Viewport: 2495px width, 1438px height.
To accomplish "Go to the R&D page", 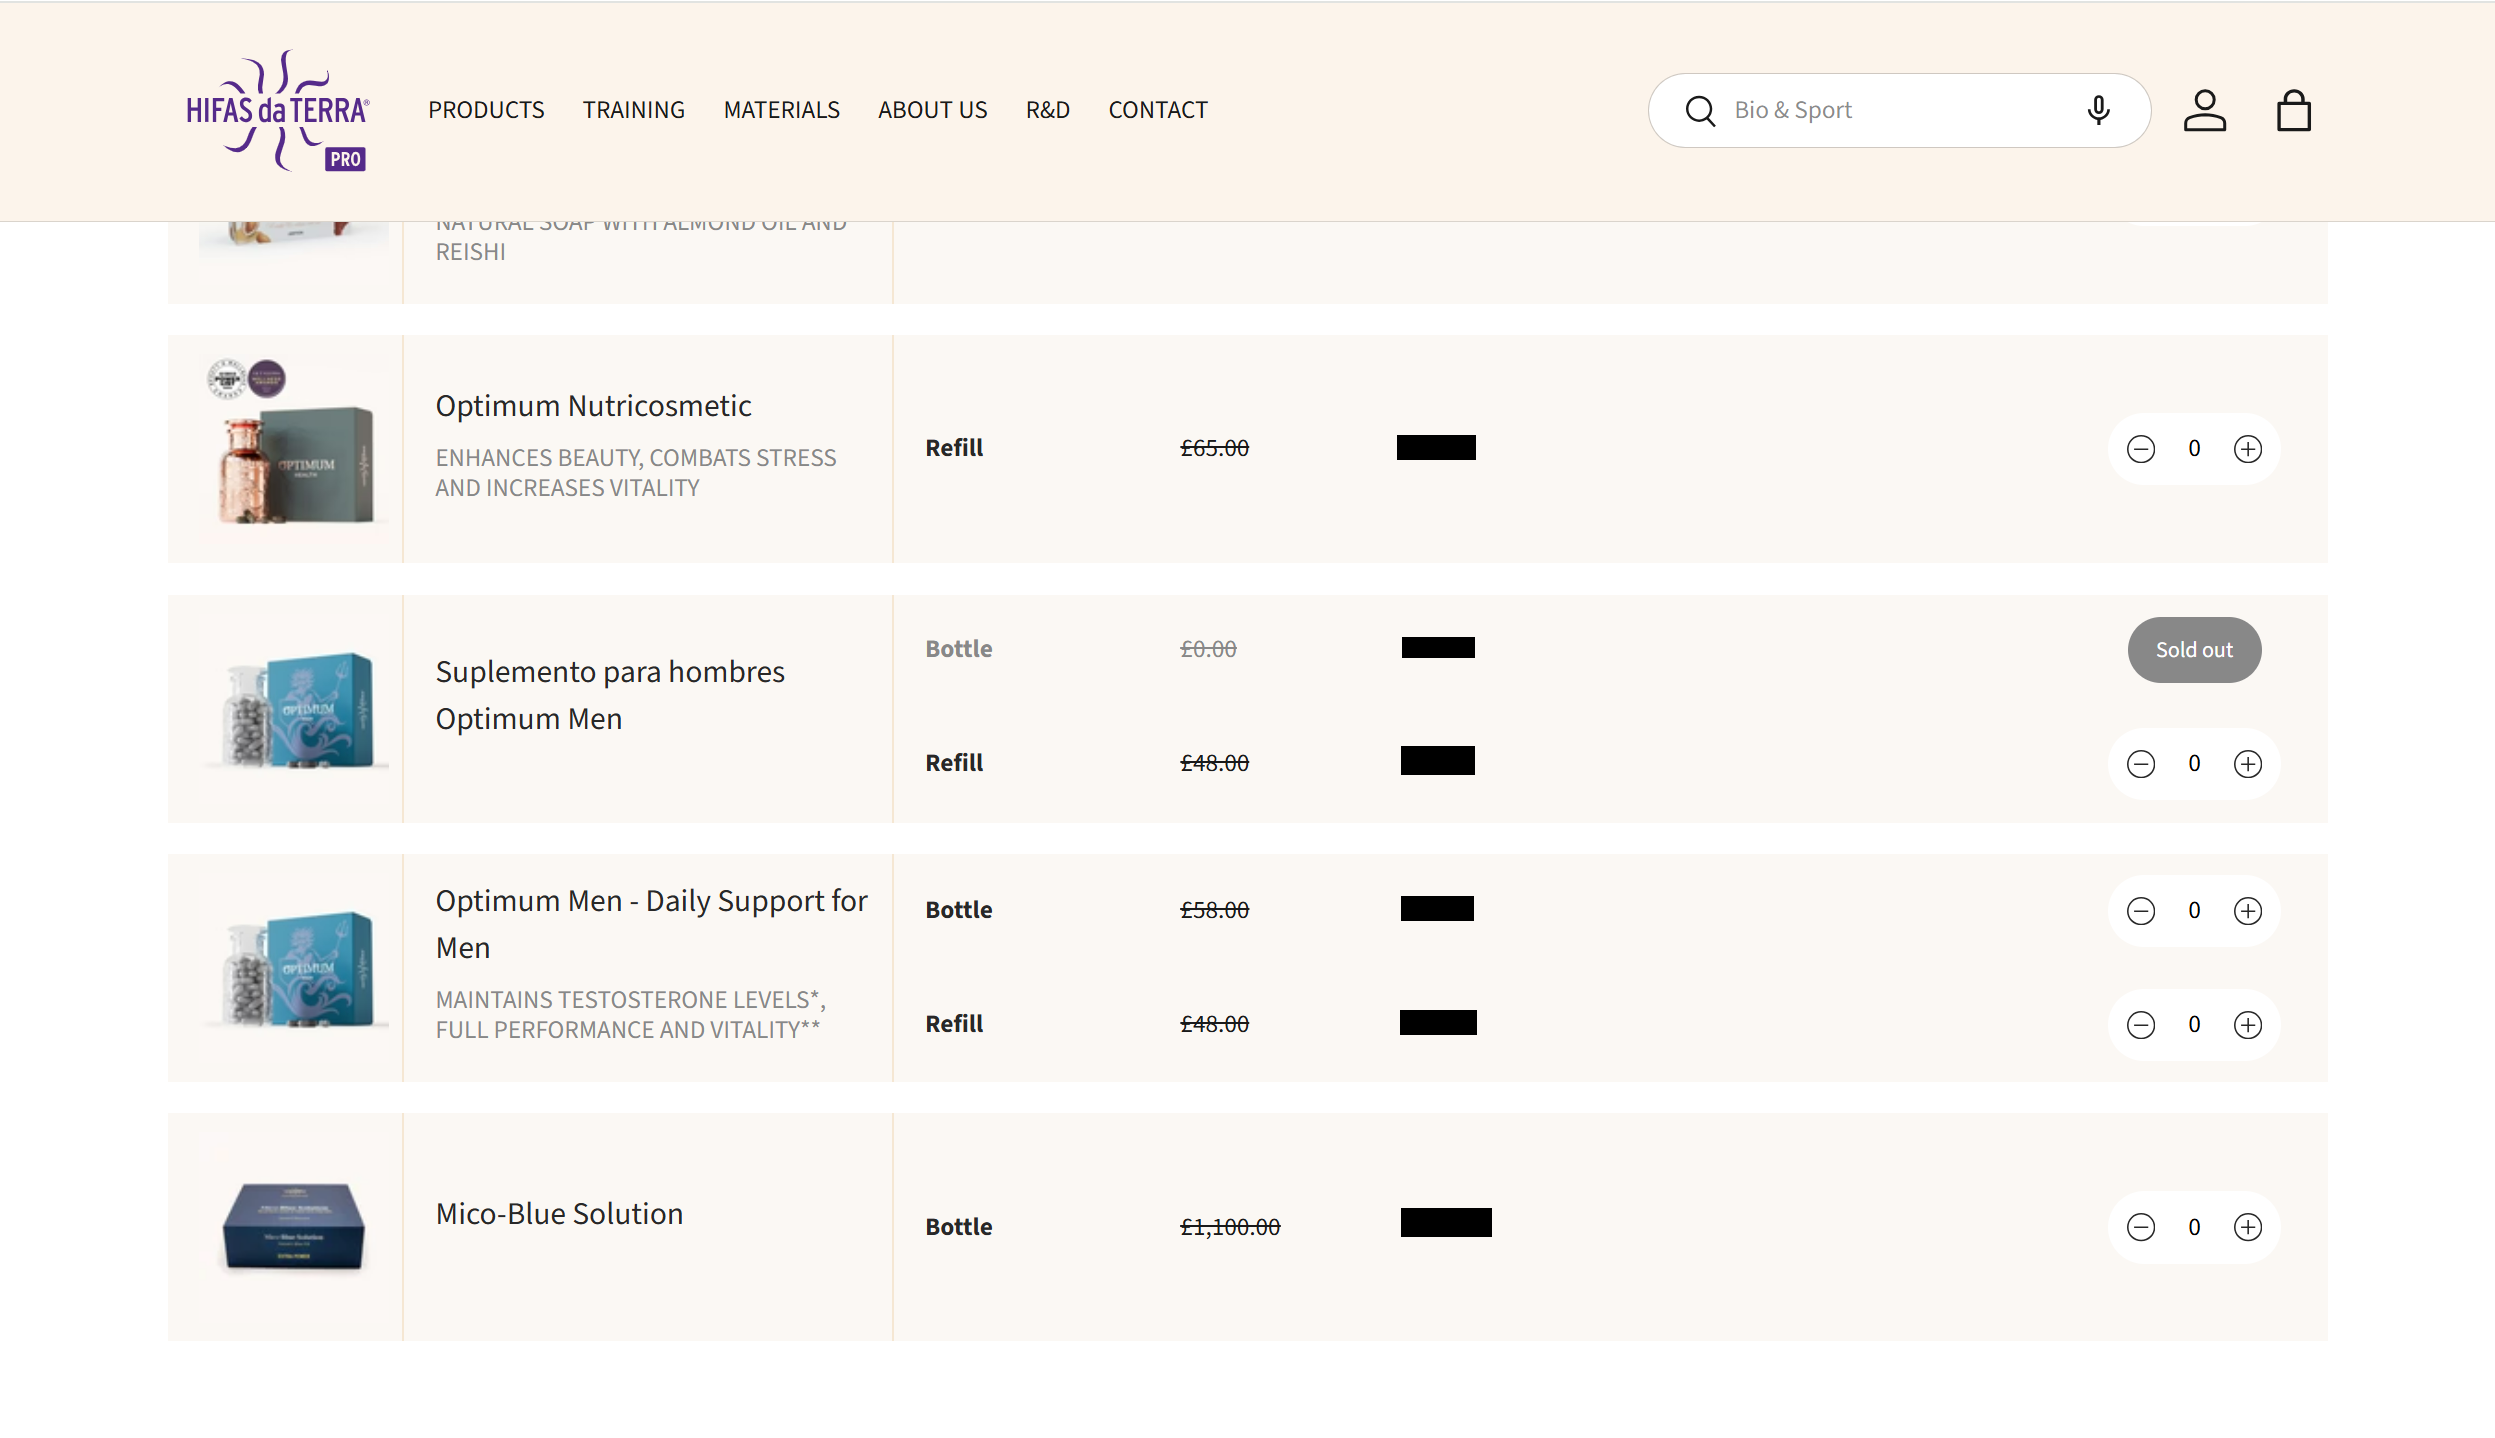I will pos(1047,110).
